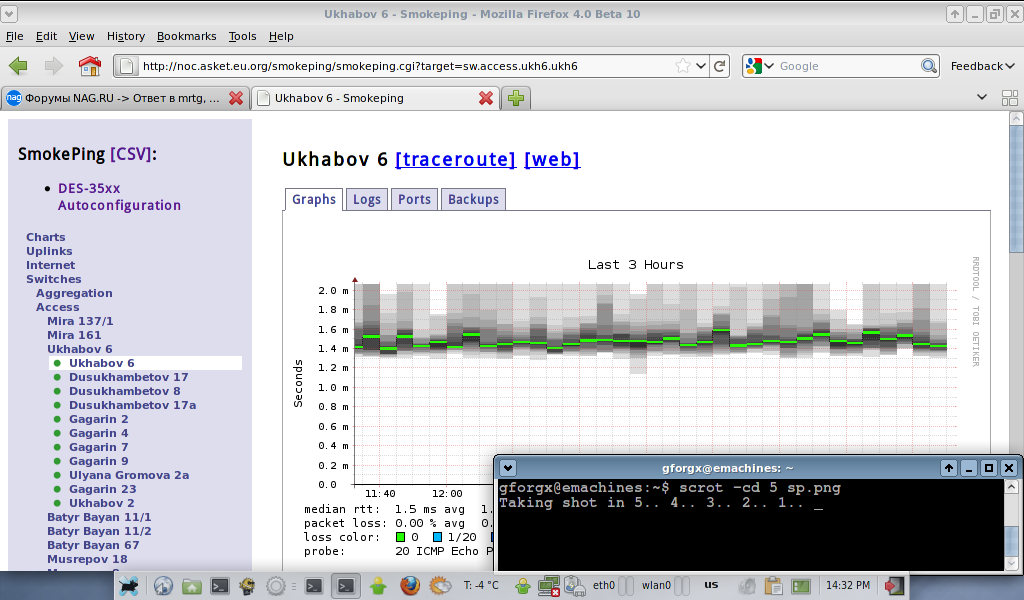Open the search engine selector dropdown

pyautogui.click(x=759, y=66)
